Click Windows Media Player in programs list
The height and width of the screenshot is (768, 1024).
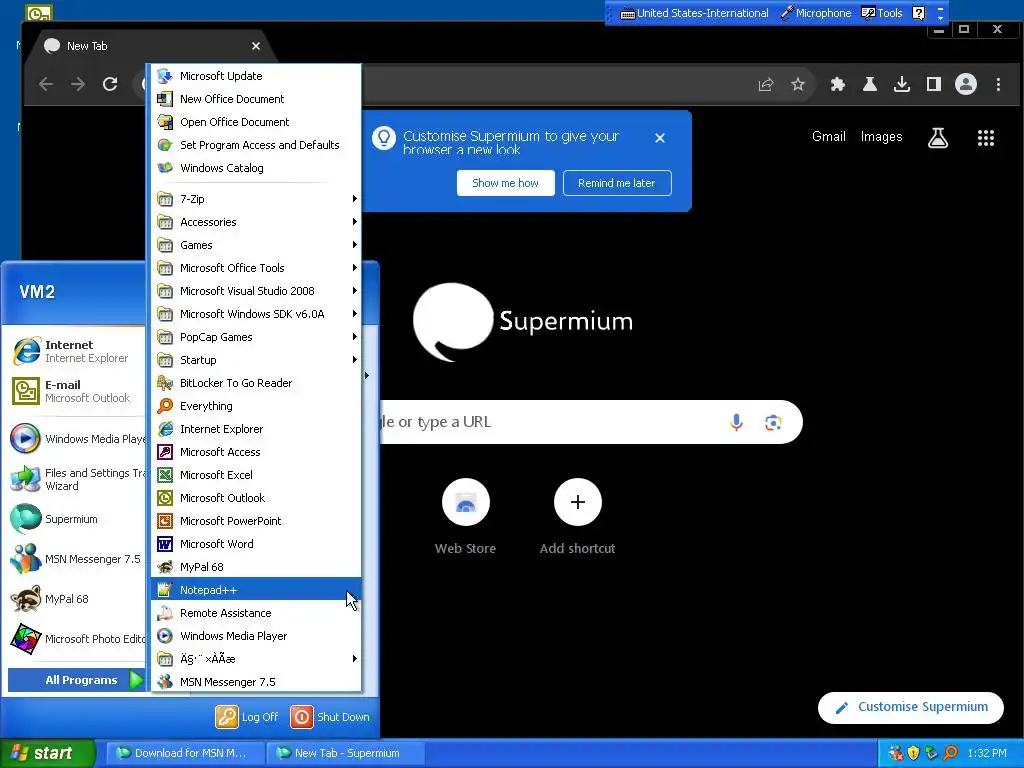coord(256,636)
